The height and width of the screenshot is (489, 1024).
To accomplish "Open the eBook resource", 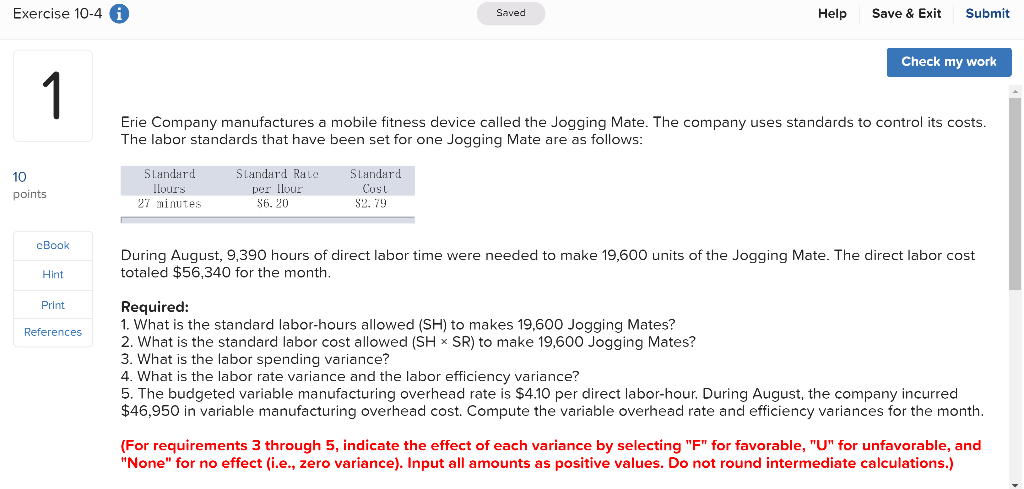I will point(53,245).
